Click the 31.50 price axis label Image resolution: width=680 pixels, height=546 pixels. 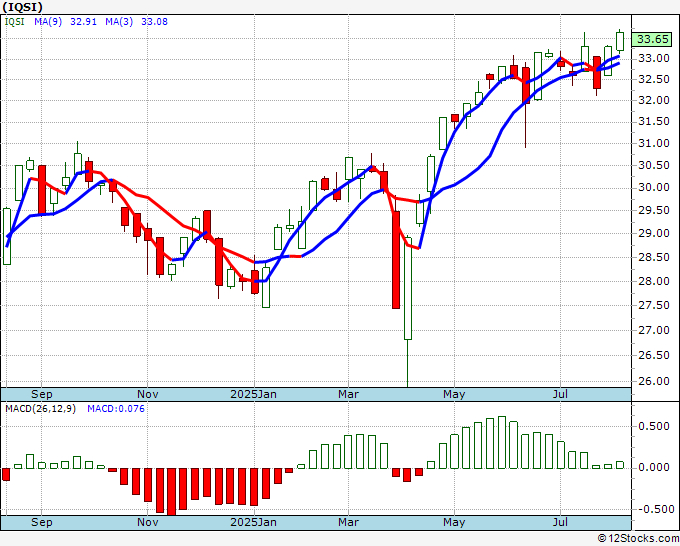coord(654,121)
